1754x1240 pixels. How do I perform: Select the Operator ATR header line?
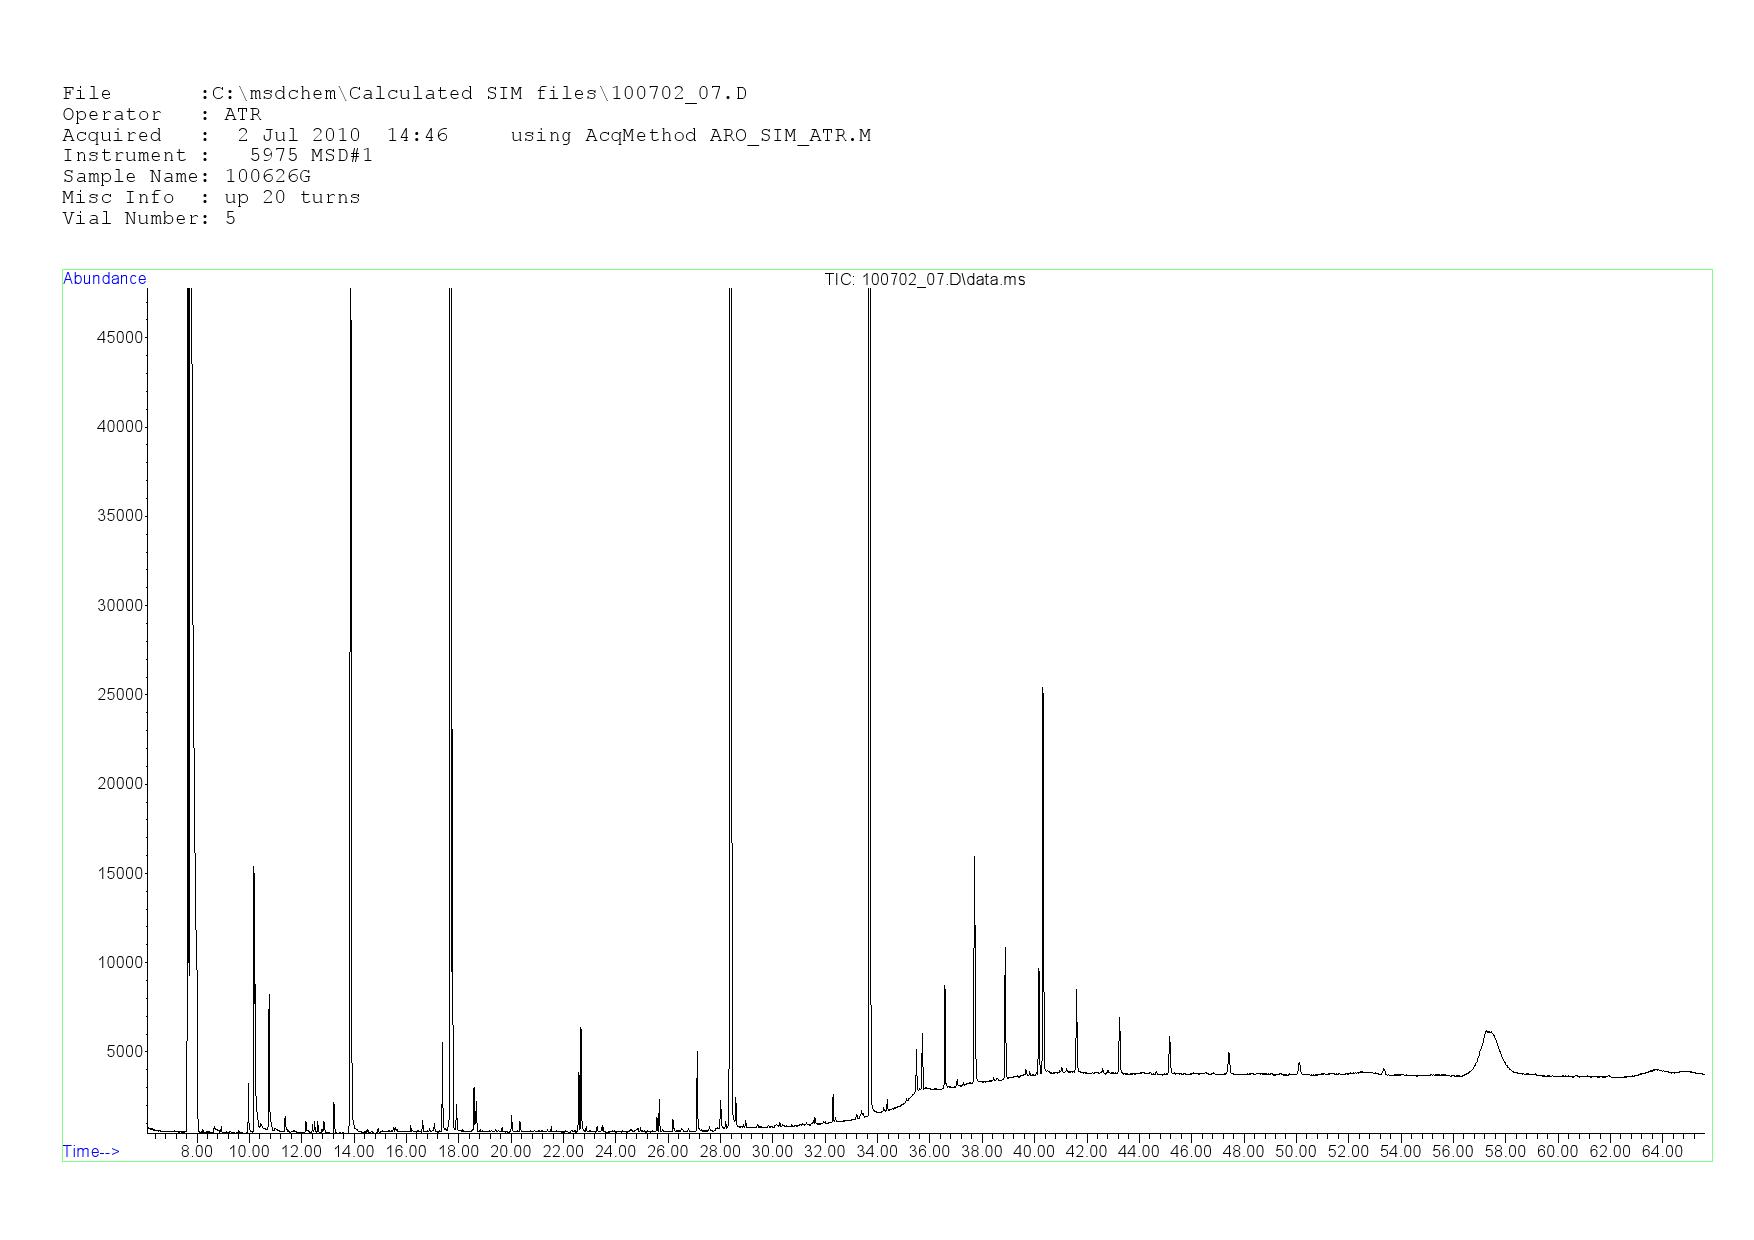[161, 115]
